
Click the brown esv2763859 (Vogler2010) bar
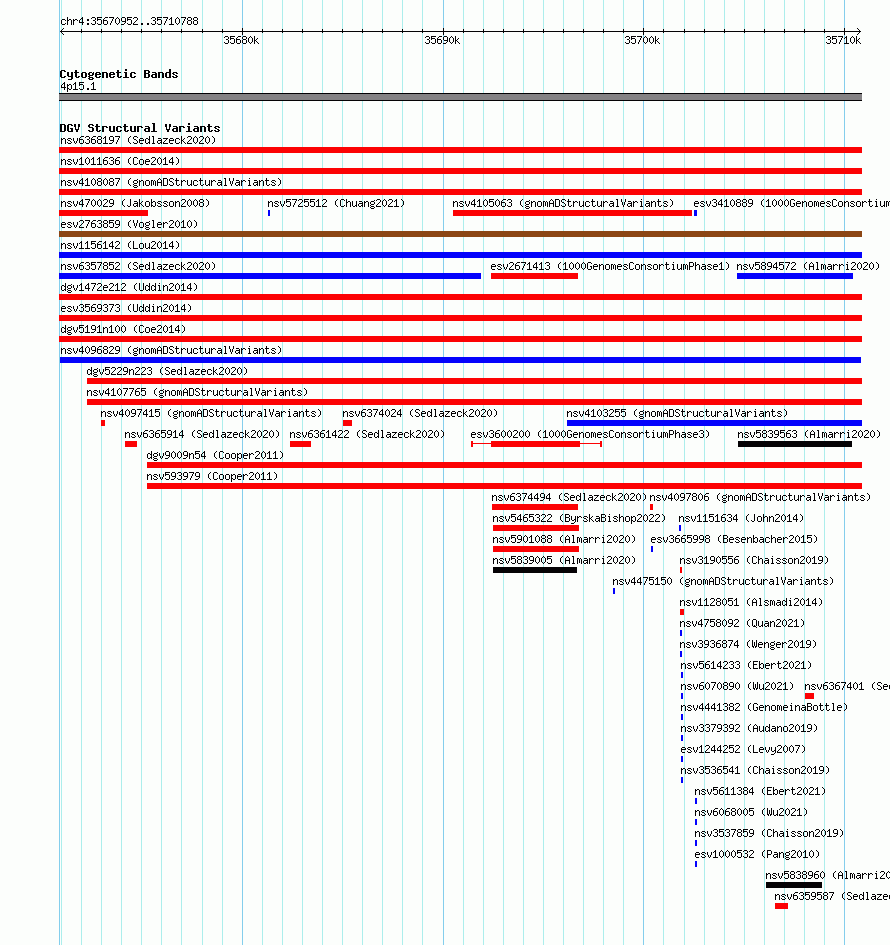(x=460, y=234)
